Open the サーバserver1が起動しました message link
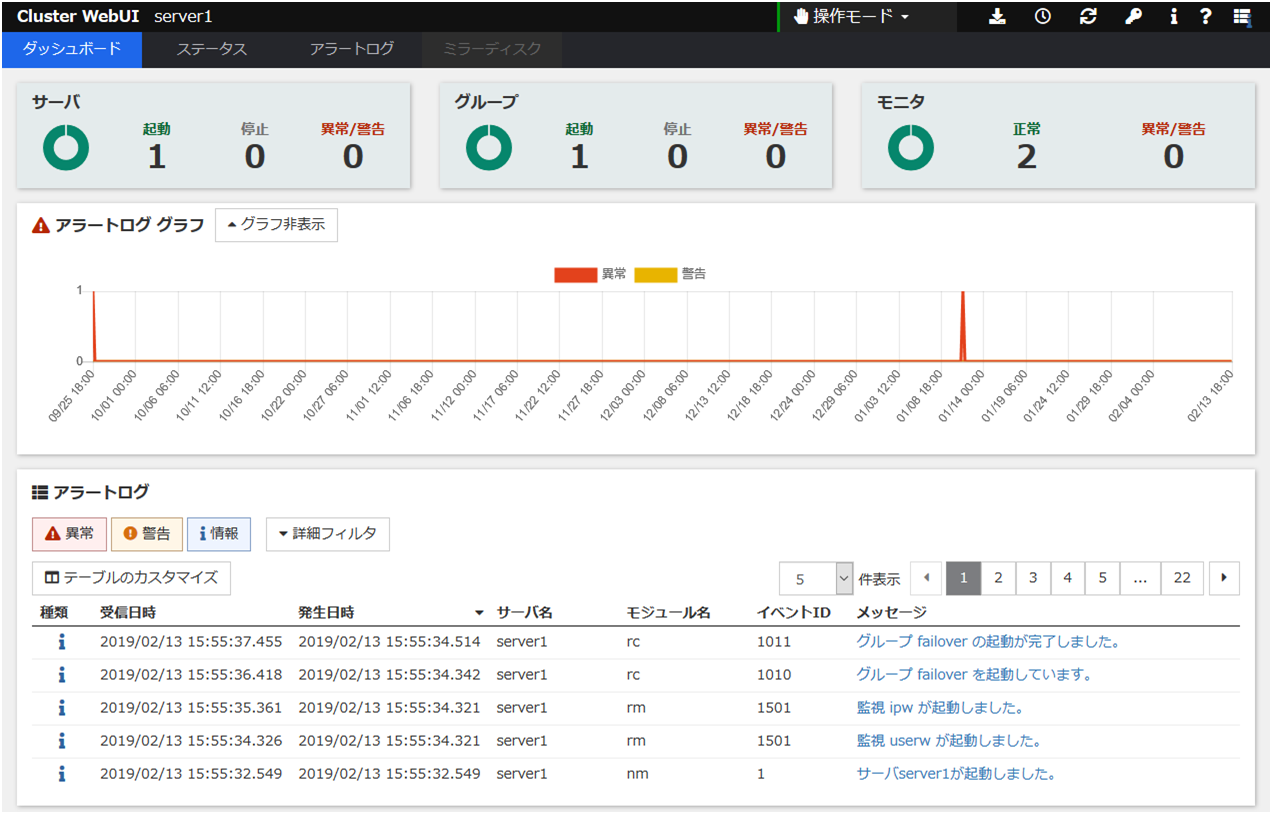The height and width of the screenshot is (814, 1272). tap(956, 774)
